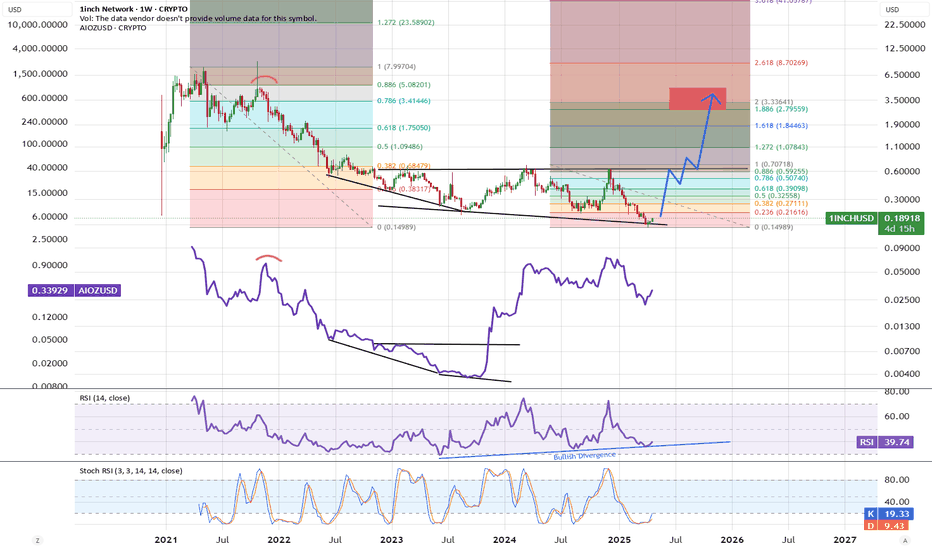The height and width of the screenshot is (550, 932).
Task: Click Fib level 1.272 (1.07843)
Action: 781,147
